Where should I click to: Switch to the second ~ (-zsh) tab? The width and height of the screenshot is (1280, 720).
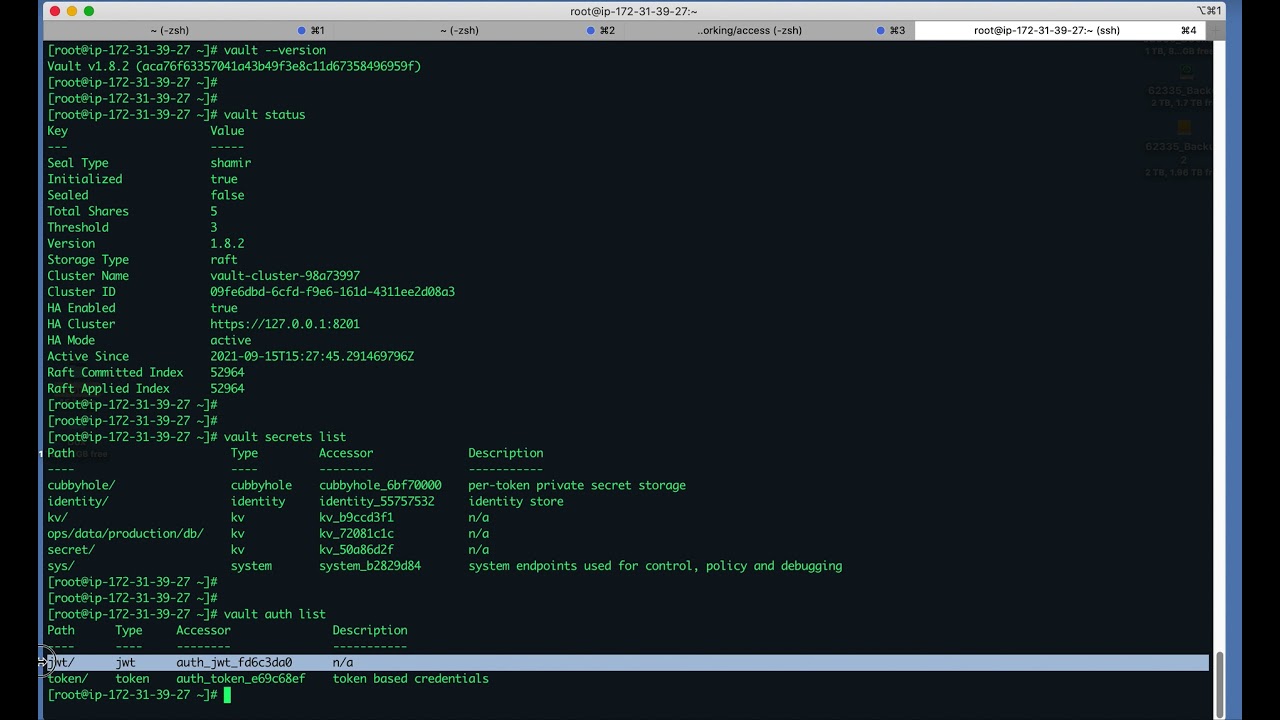click(459, 30)
